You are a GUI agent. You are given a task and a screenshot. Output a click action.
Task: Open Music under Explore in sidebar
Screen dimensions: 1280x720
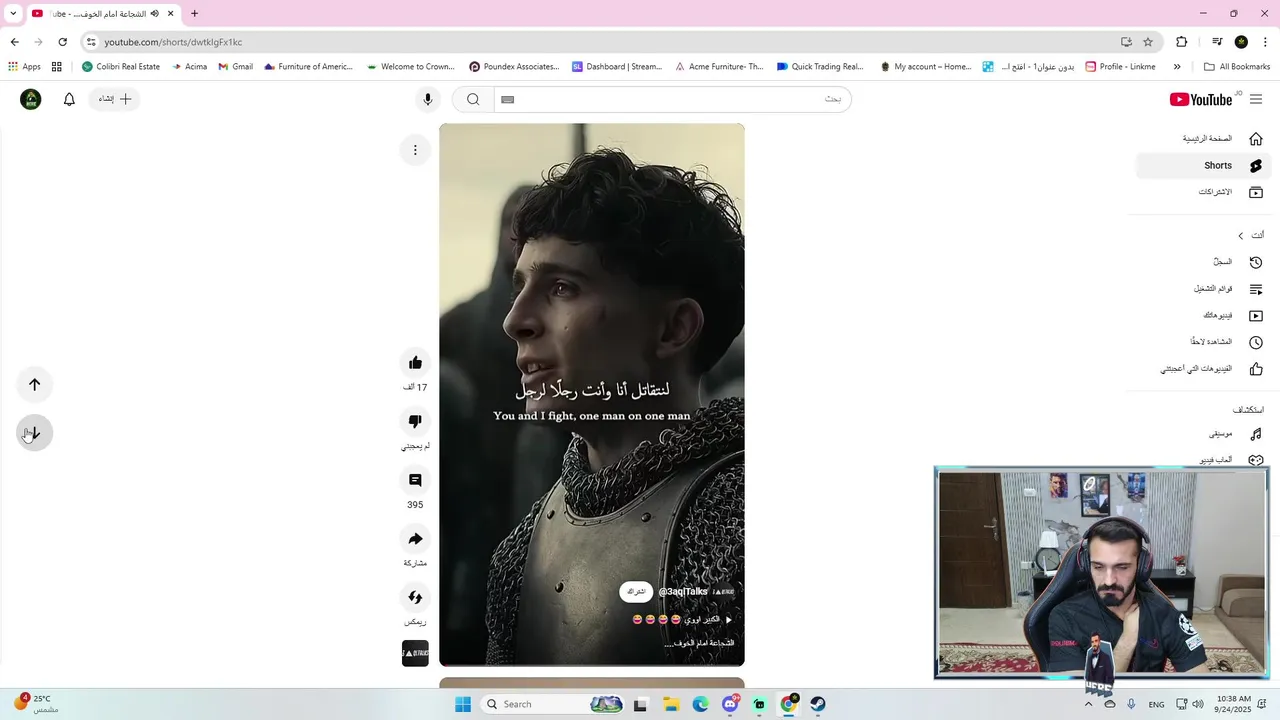1204,434
